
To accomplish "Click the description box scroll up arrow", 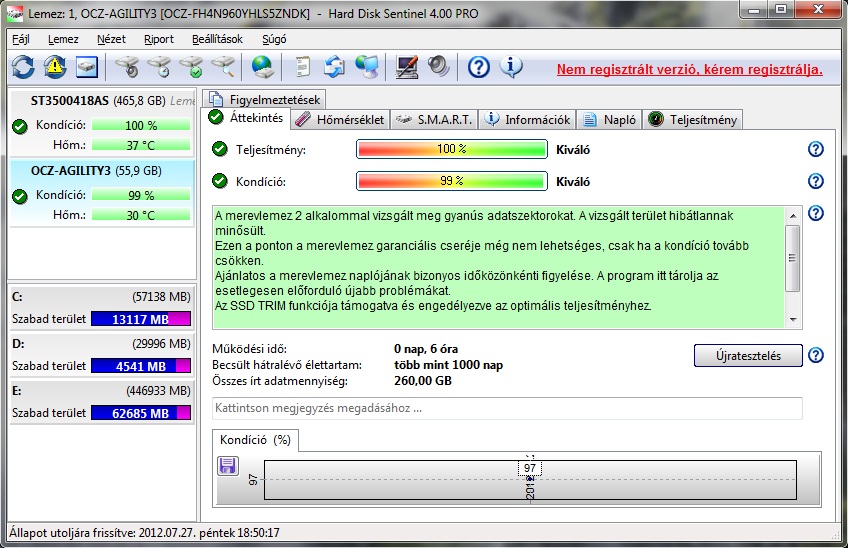I will [793, 216].
